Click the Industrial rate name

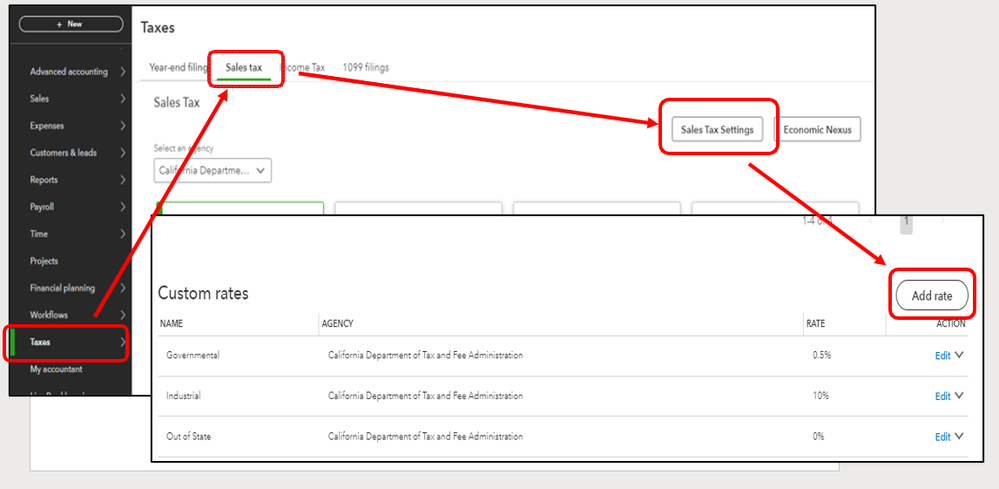point(183,395)
